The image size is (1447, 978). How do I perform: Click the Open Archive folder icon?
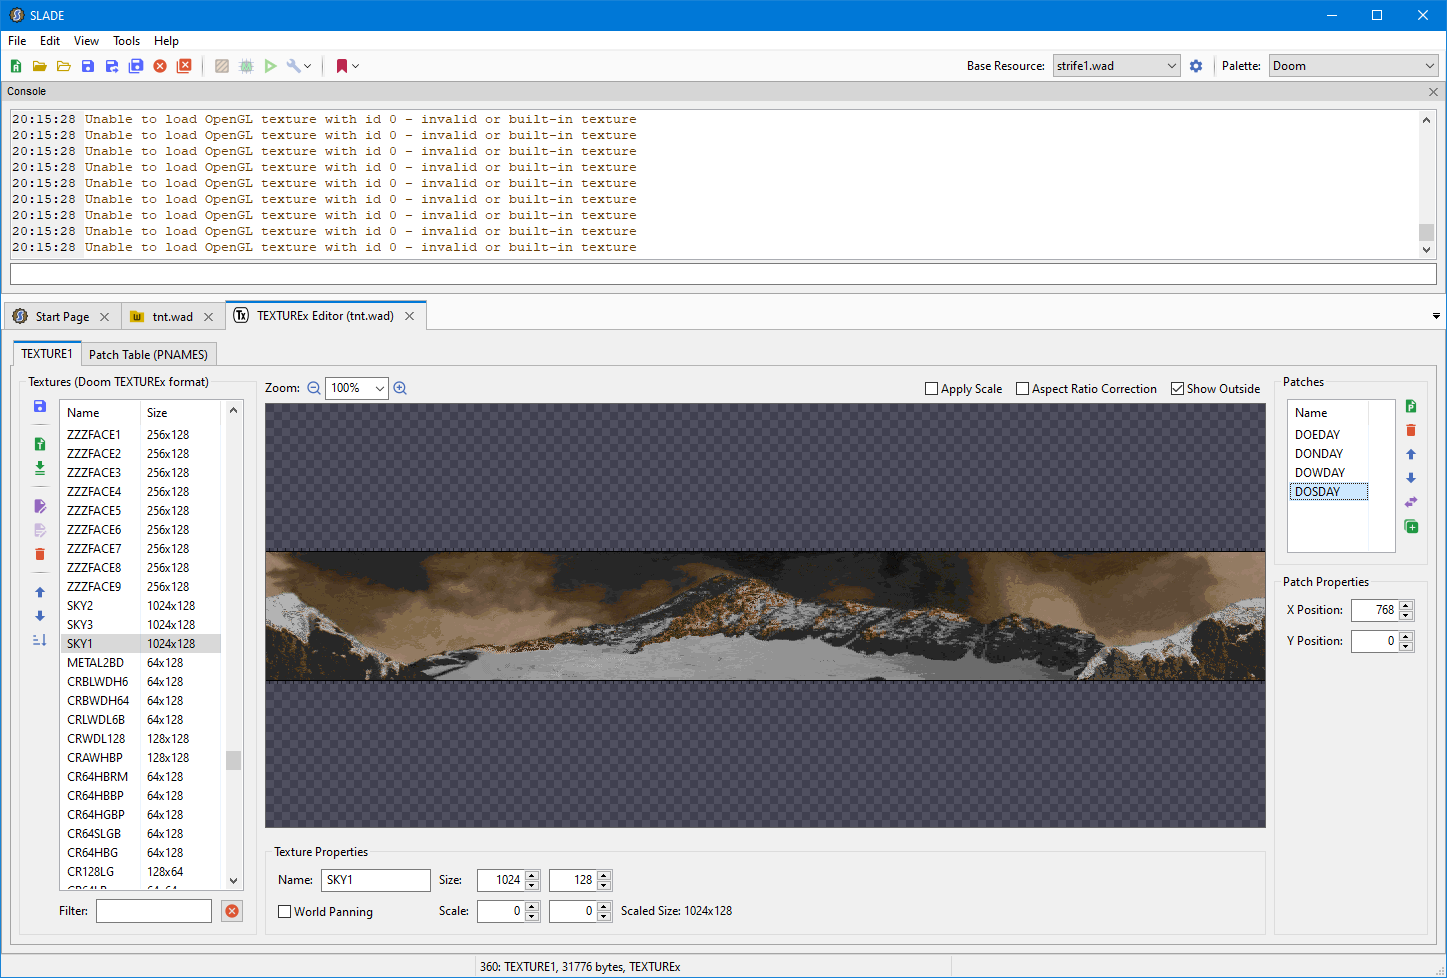click(40, 66)
